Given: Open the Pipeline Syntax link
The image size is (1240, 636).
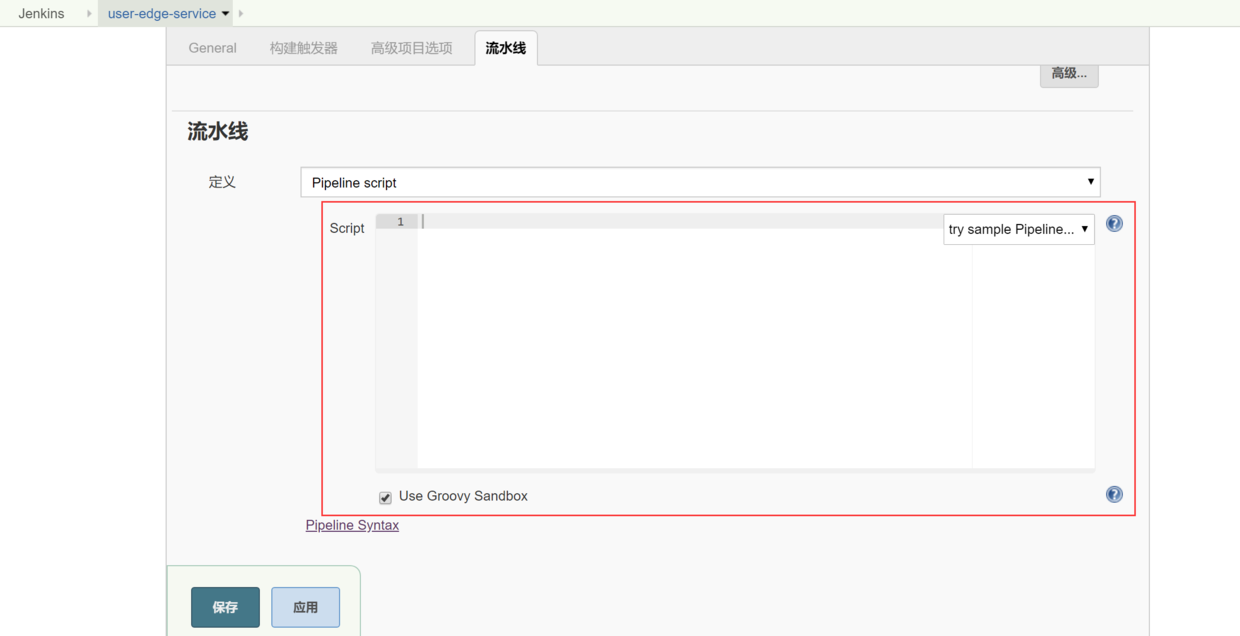Looking at the screenshot, I should tap(352, 525).
